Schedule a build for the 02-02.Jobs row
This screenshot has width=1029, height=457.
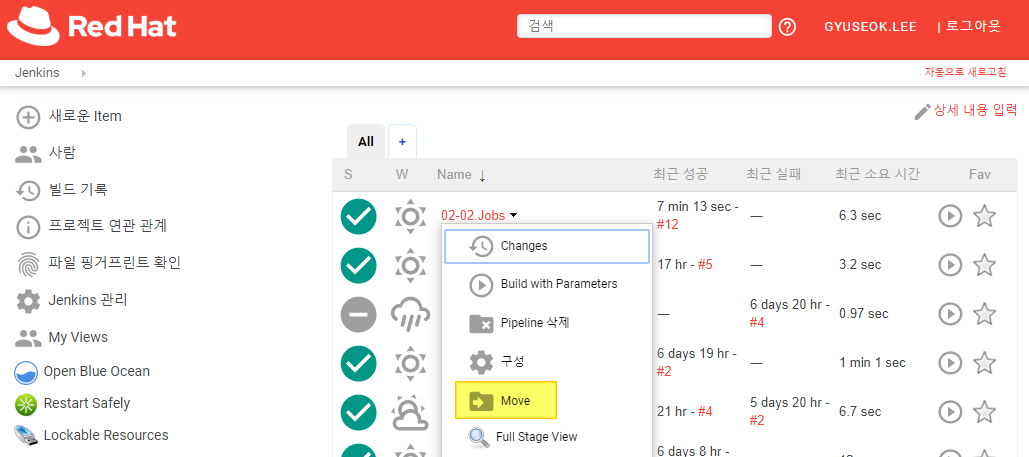tap(950, 216)
